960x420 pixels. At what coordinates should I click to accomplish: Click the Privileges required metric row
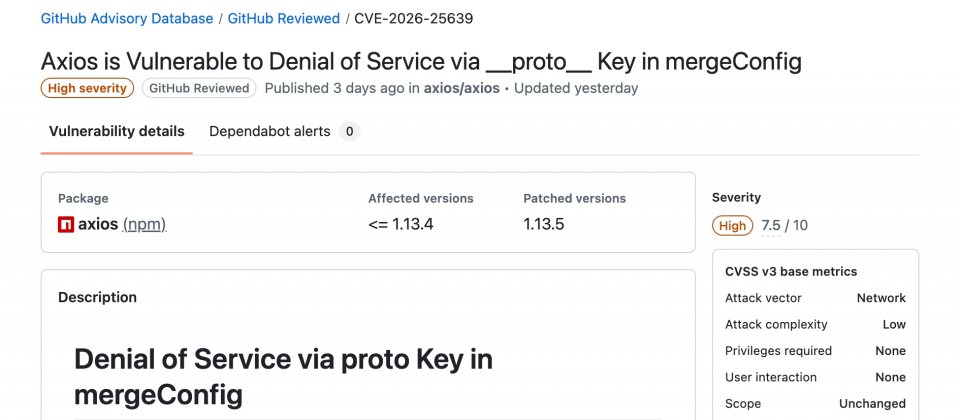pos(815,351)
